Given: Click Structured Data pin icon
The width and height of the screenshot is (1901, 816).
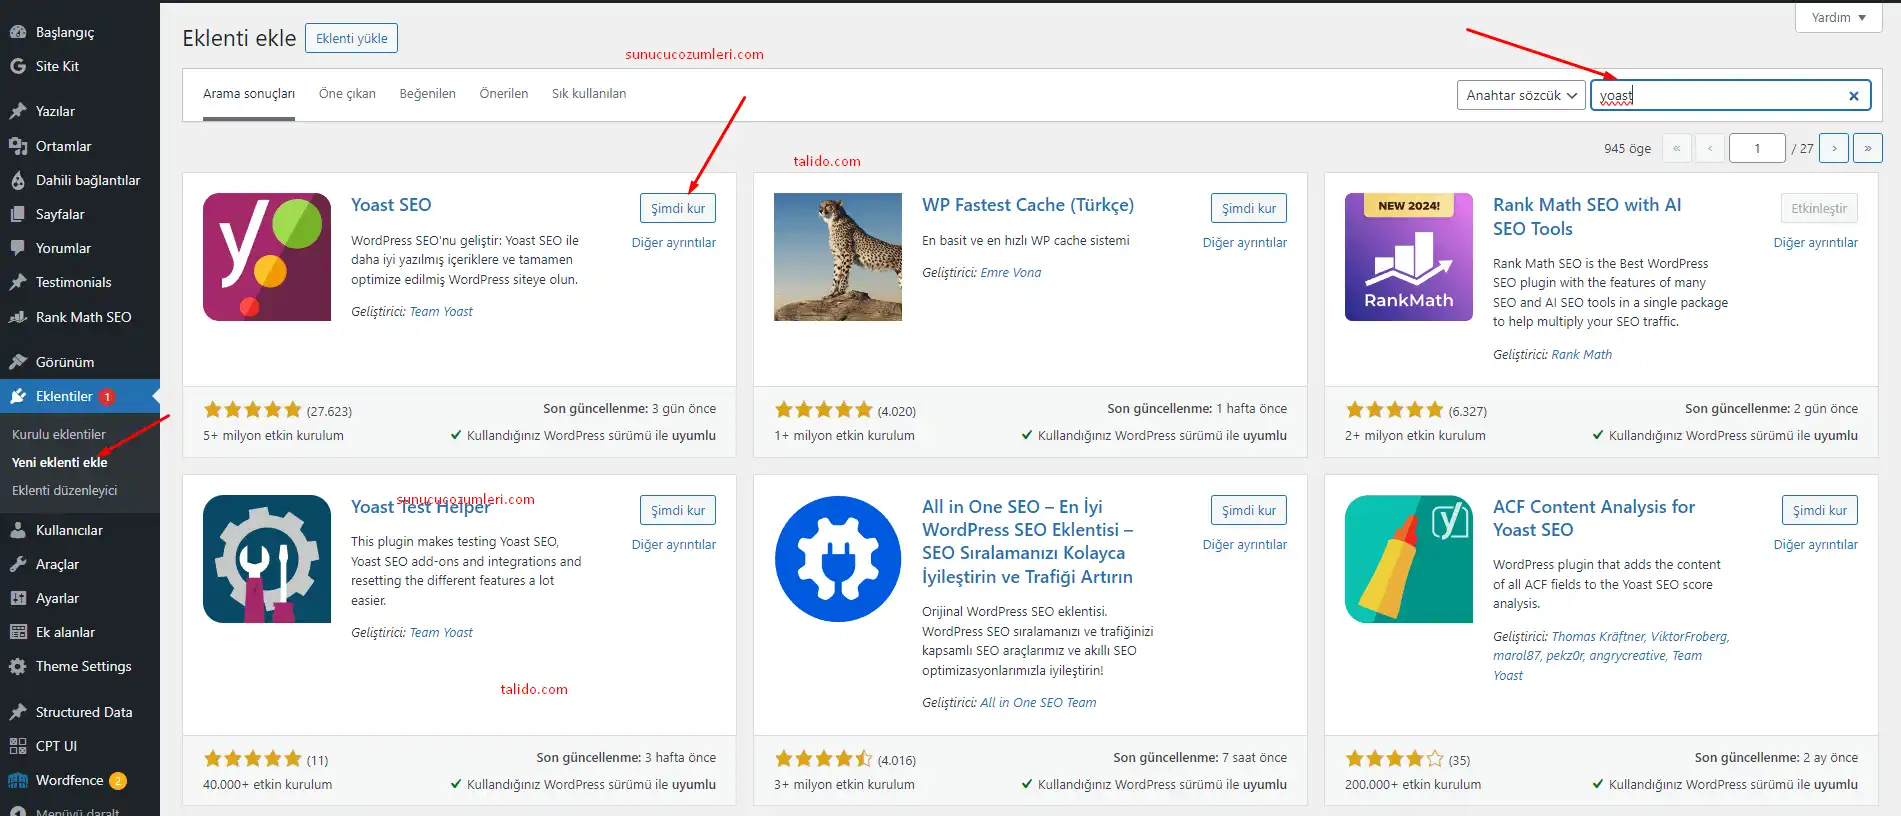Looking at the screenshot, I should click(18, 712).
